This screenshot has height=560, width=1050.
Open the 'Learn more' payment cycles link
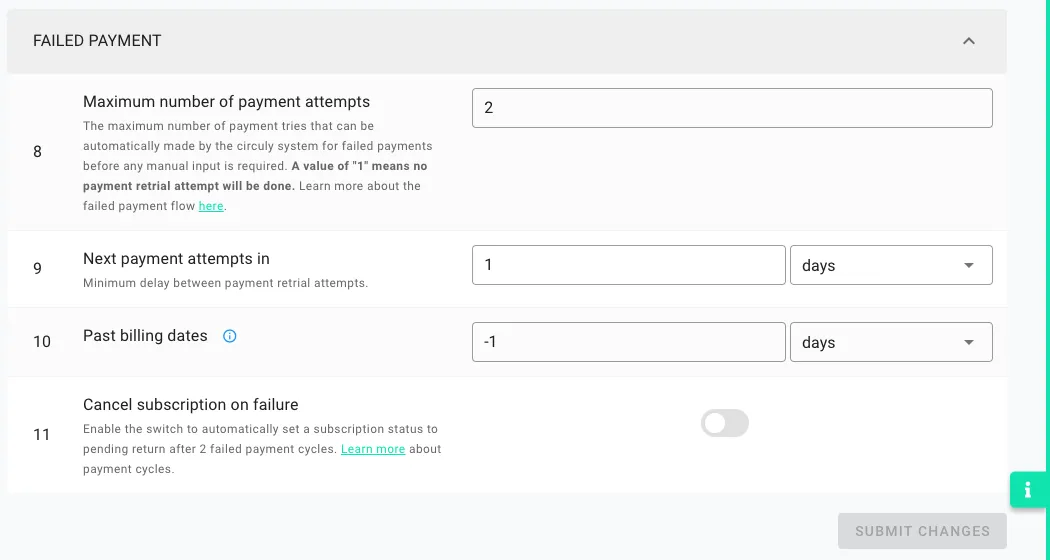(x=373, y=449)
